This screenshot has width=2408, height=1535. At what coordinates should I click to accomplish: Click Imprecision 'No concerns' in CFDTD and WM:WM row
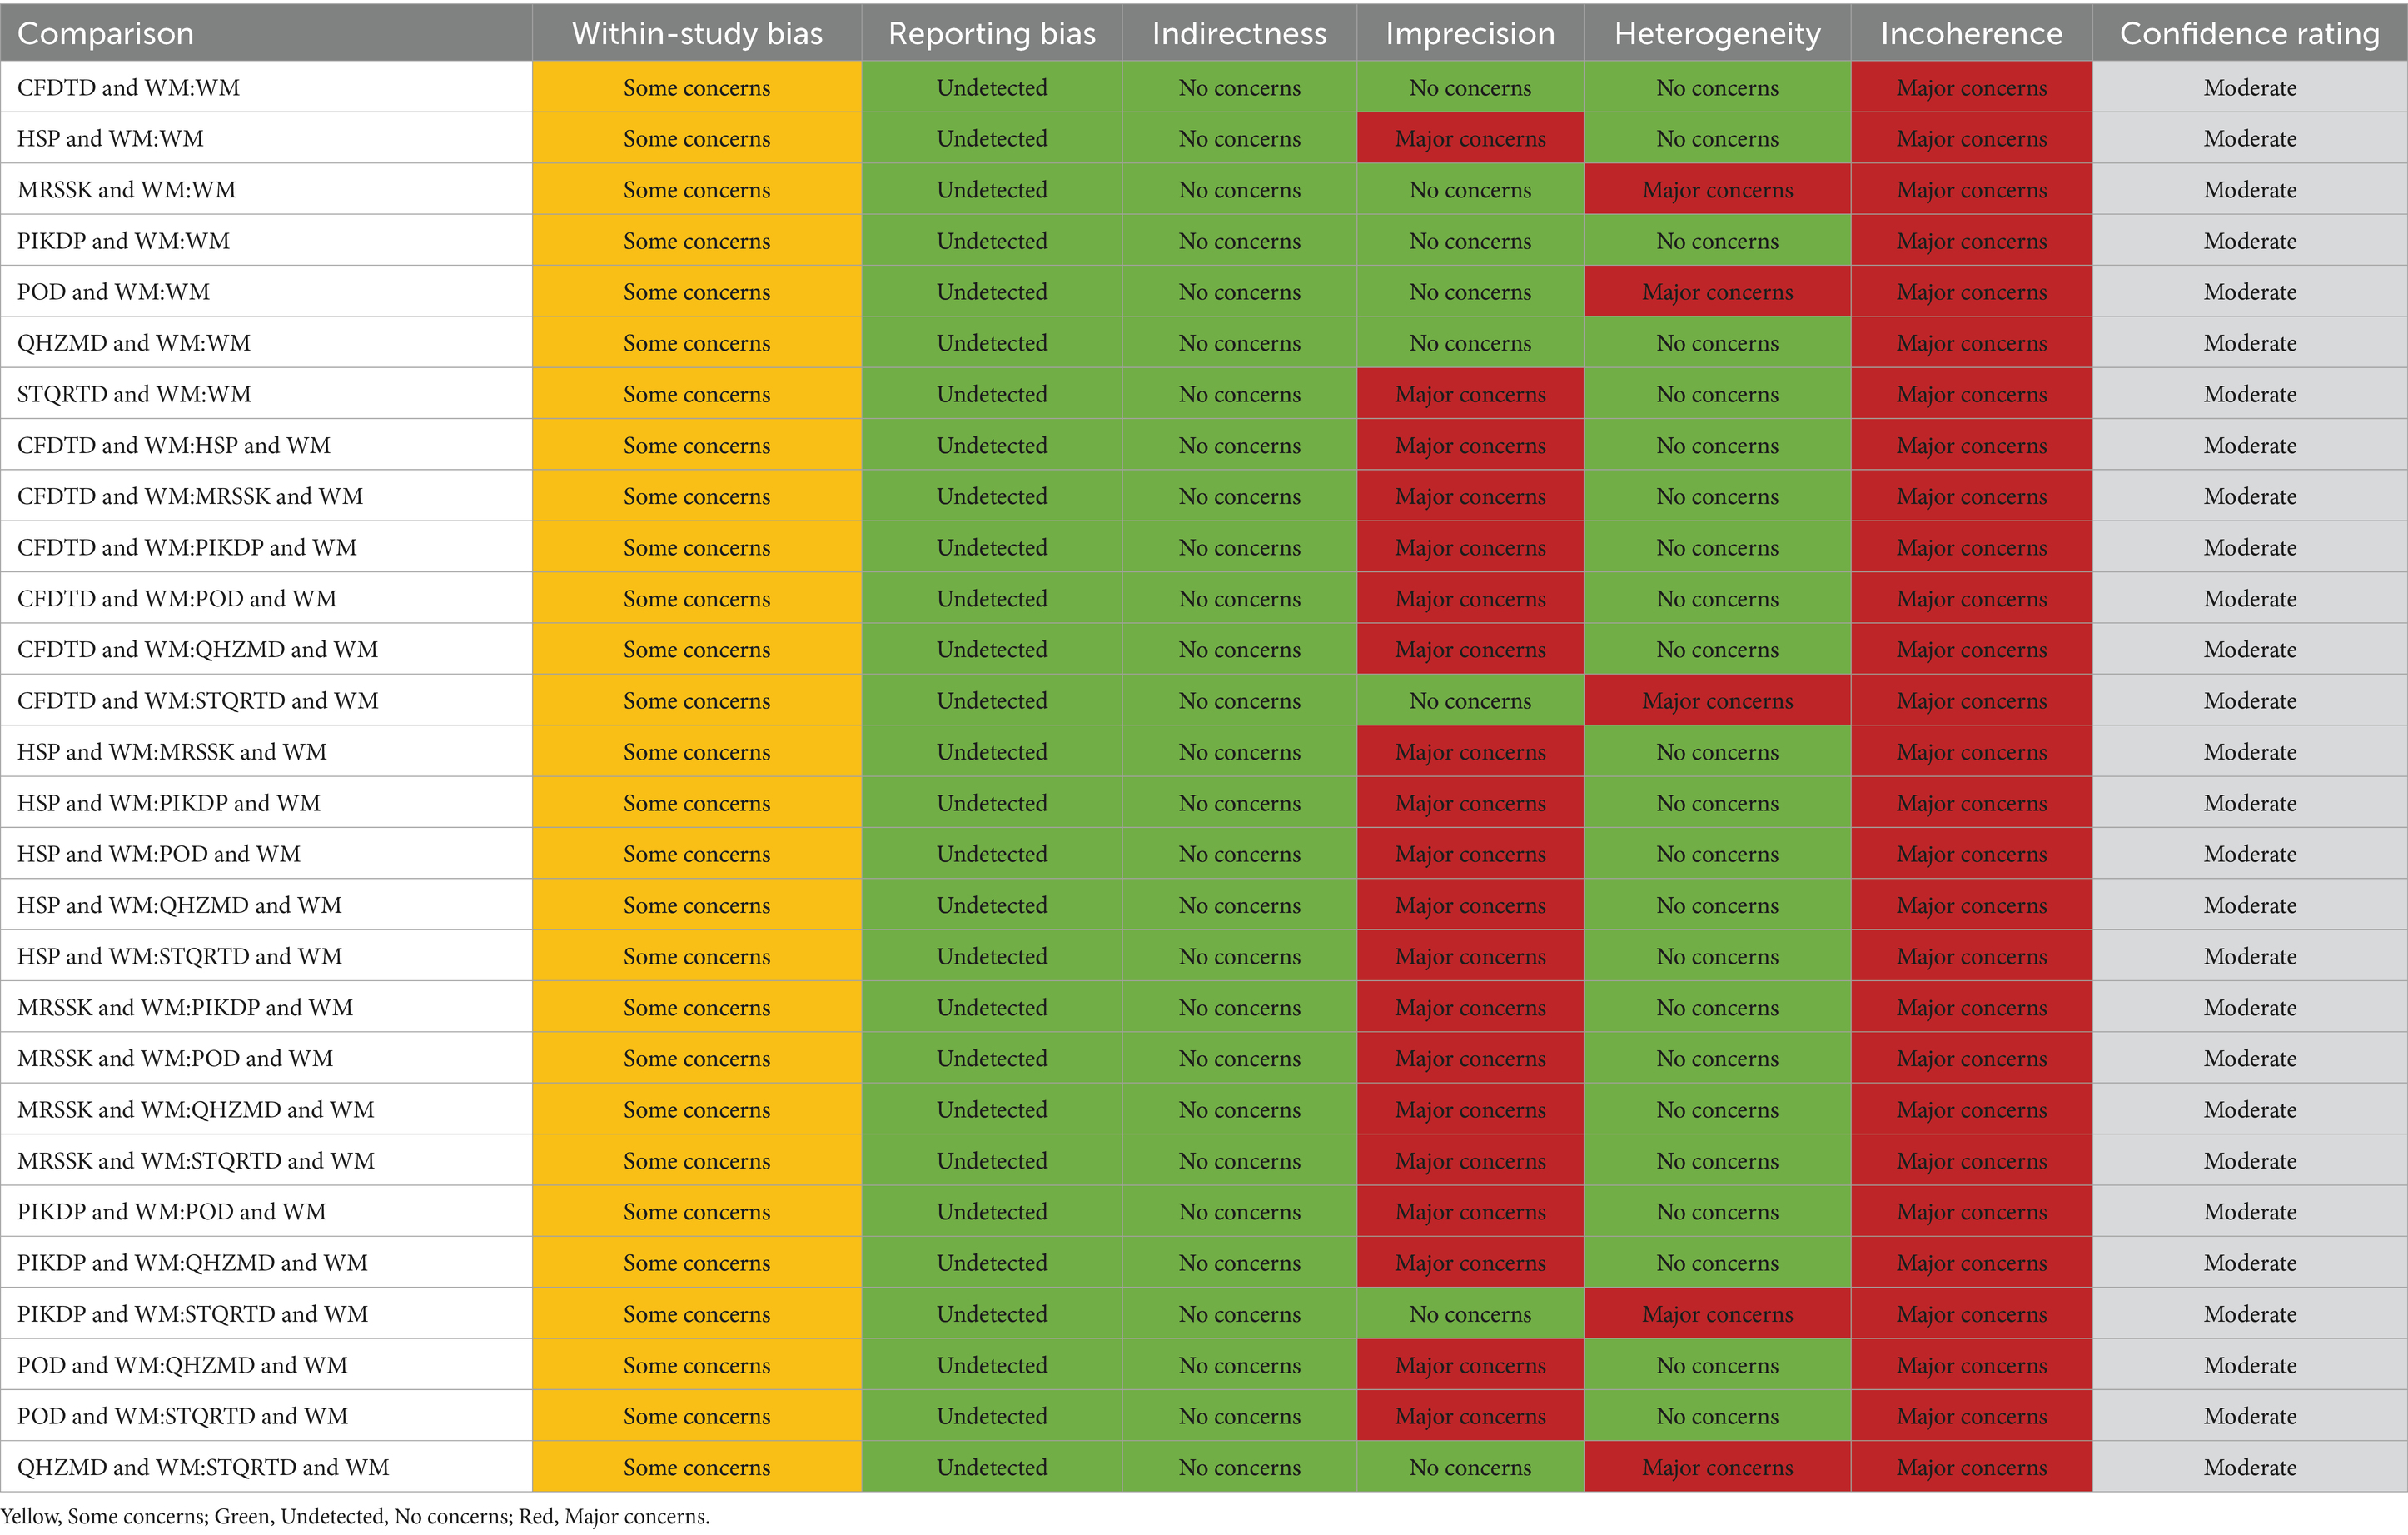1470,88
